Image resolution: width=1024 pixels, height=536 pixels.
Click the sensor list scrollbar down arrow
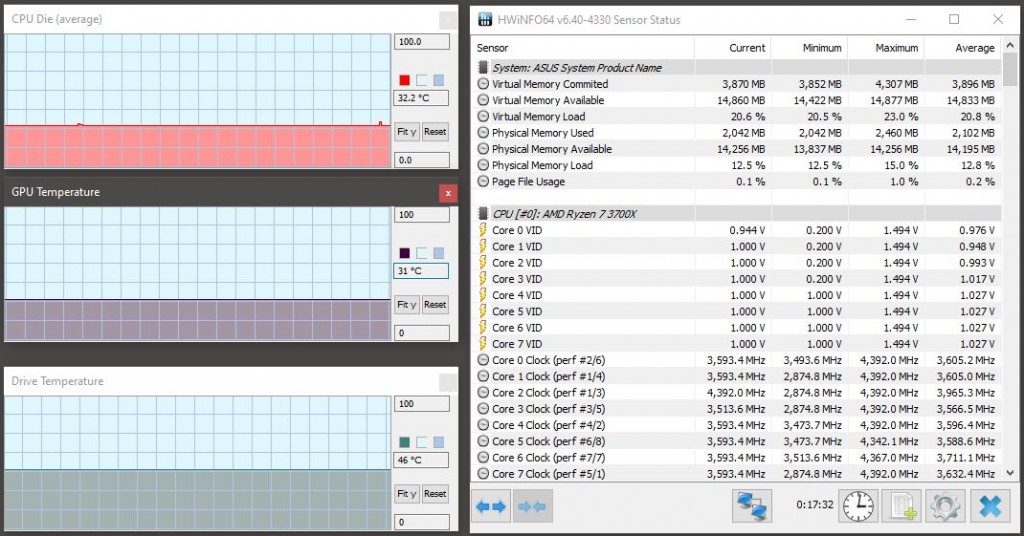[x=1010, y=473]
